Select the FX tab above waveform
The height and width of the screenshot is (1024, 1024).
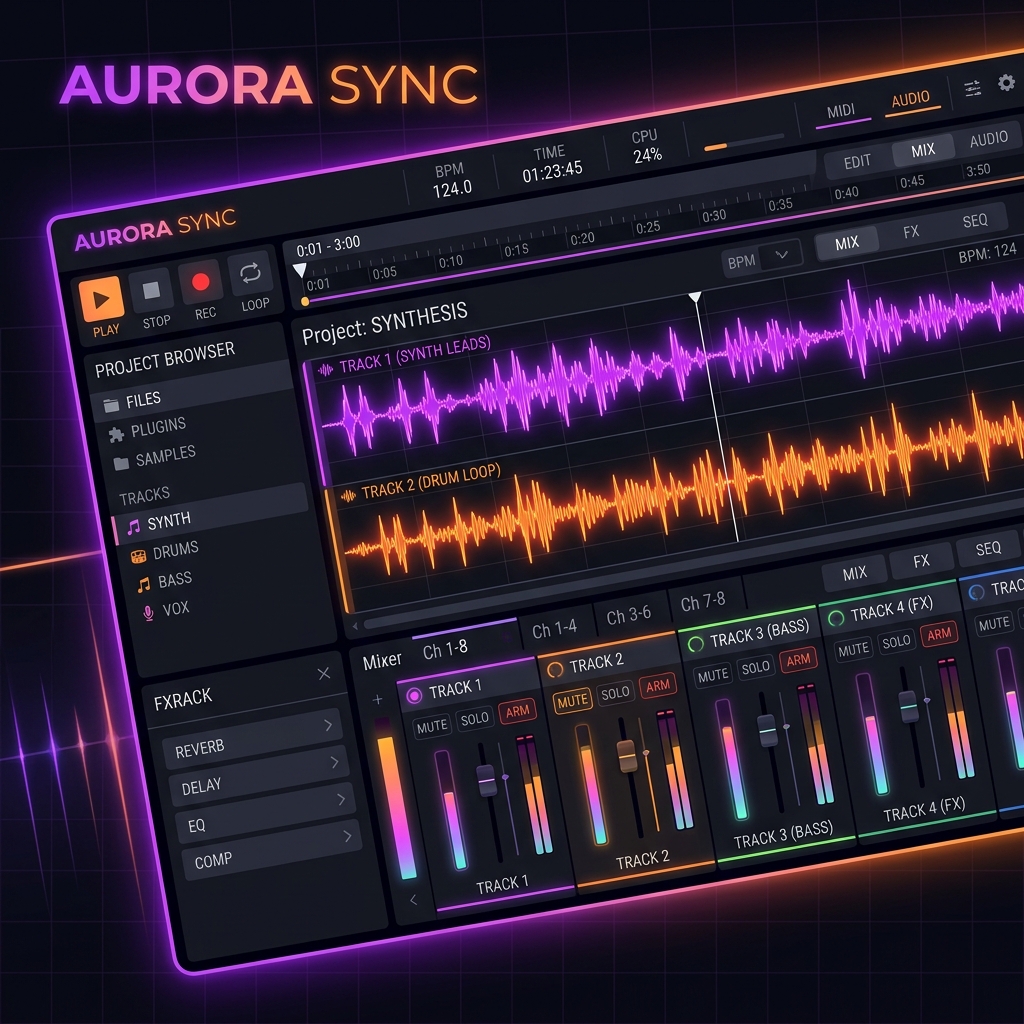tap(911, 232)
